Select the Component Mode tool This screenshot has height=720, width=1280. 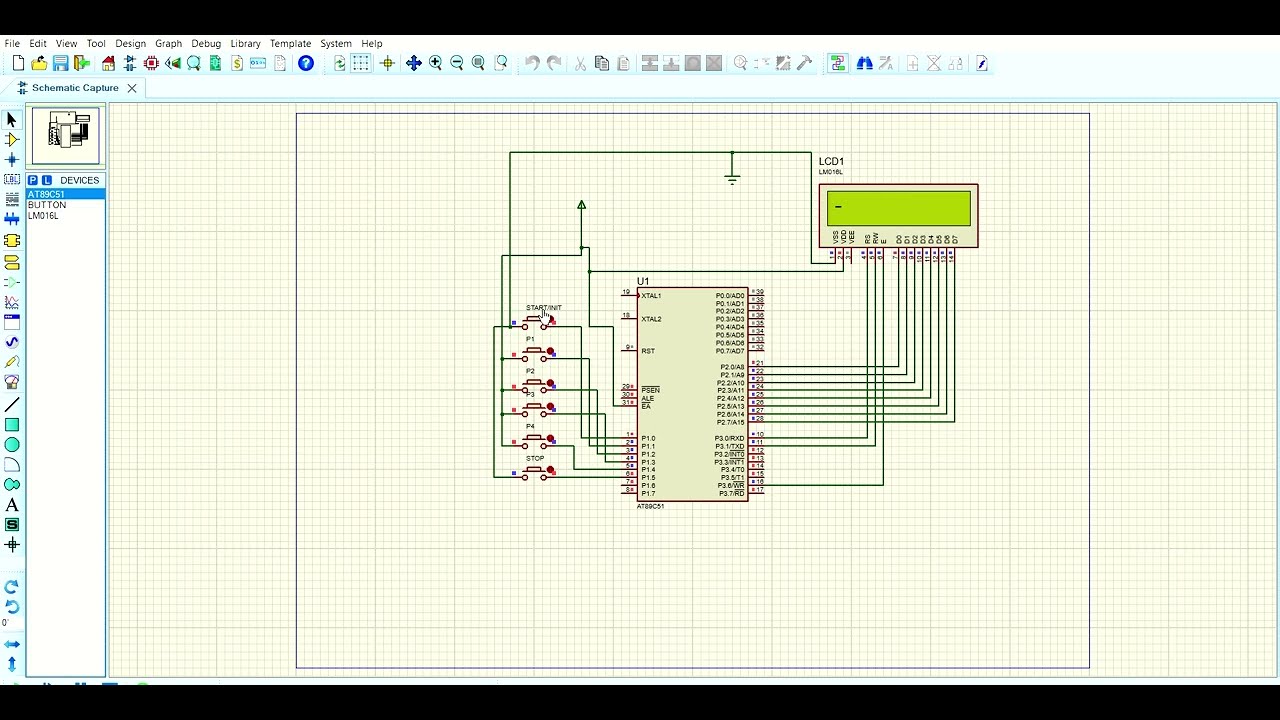(x=12, y=140)
